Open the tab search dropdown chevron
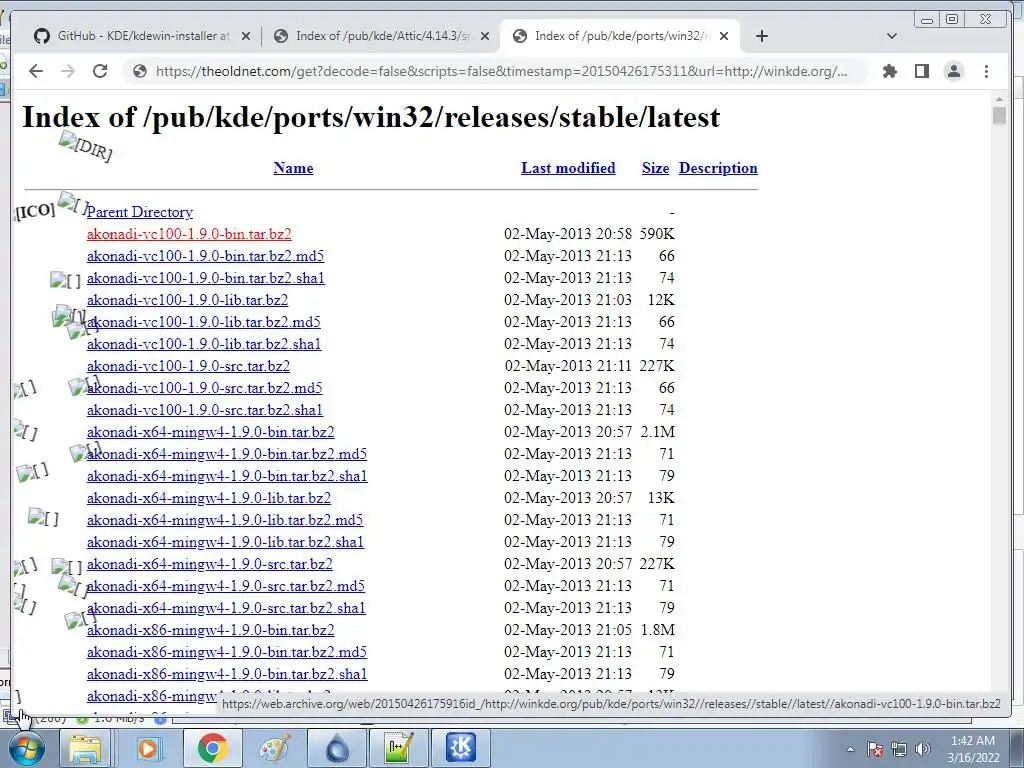Screen dimensions: 1024x768 tap(891, 36)
